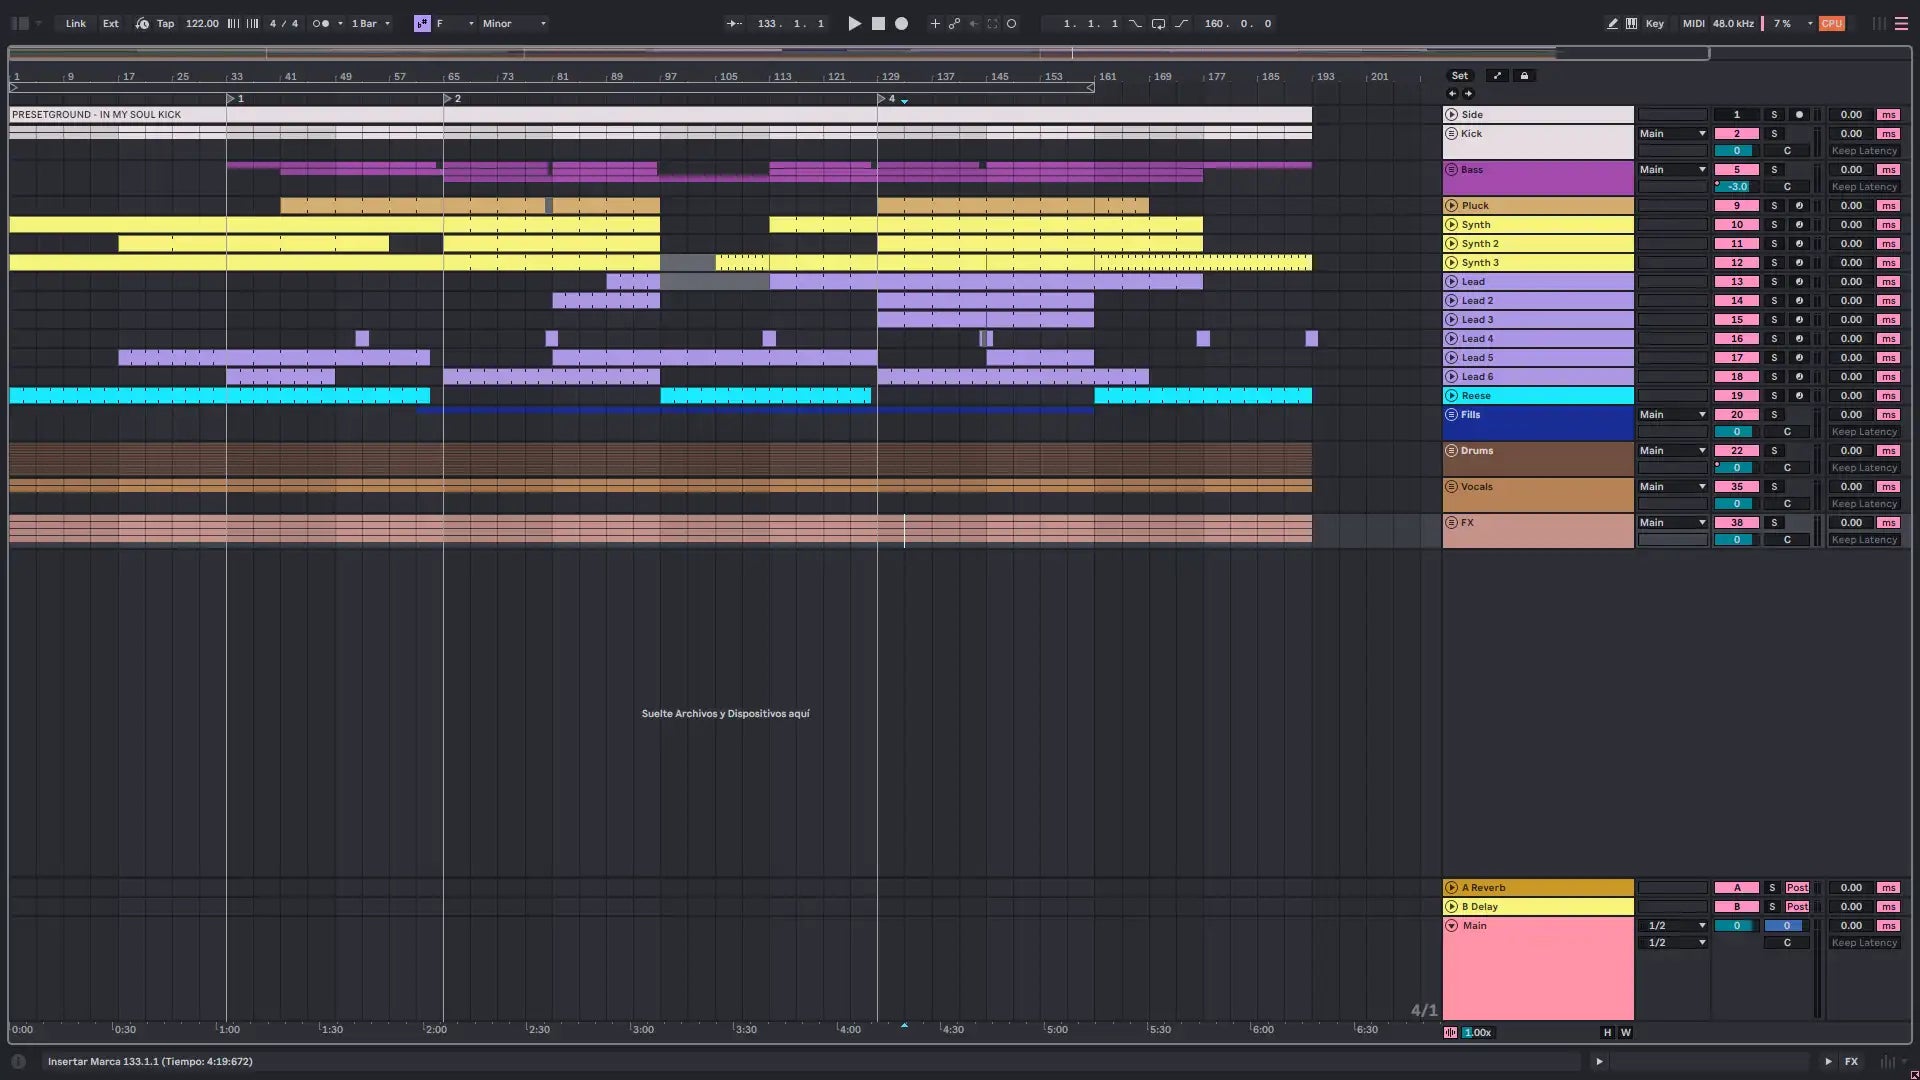Viewport: 1920px width, 1080px height.
Task: Enable Draw Mode pencil icon
Action: (1612, 23)
